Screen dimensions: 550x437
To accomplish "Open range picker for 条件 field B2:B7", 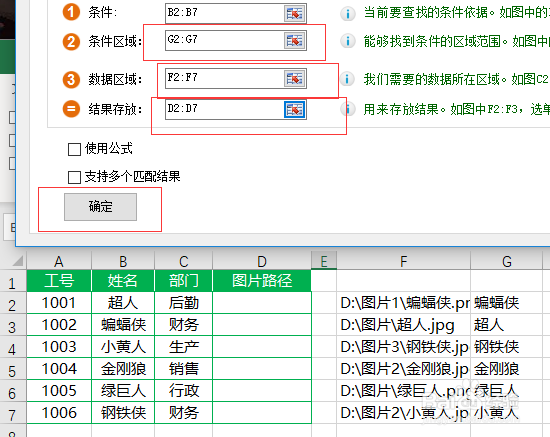I will point(294,13).
